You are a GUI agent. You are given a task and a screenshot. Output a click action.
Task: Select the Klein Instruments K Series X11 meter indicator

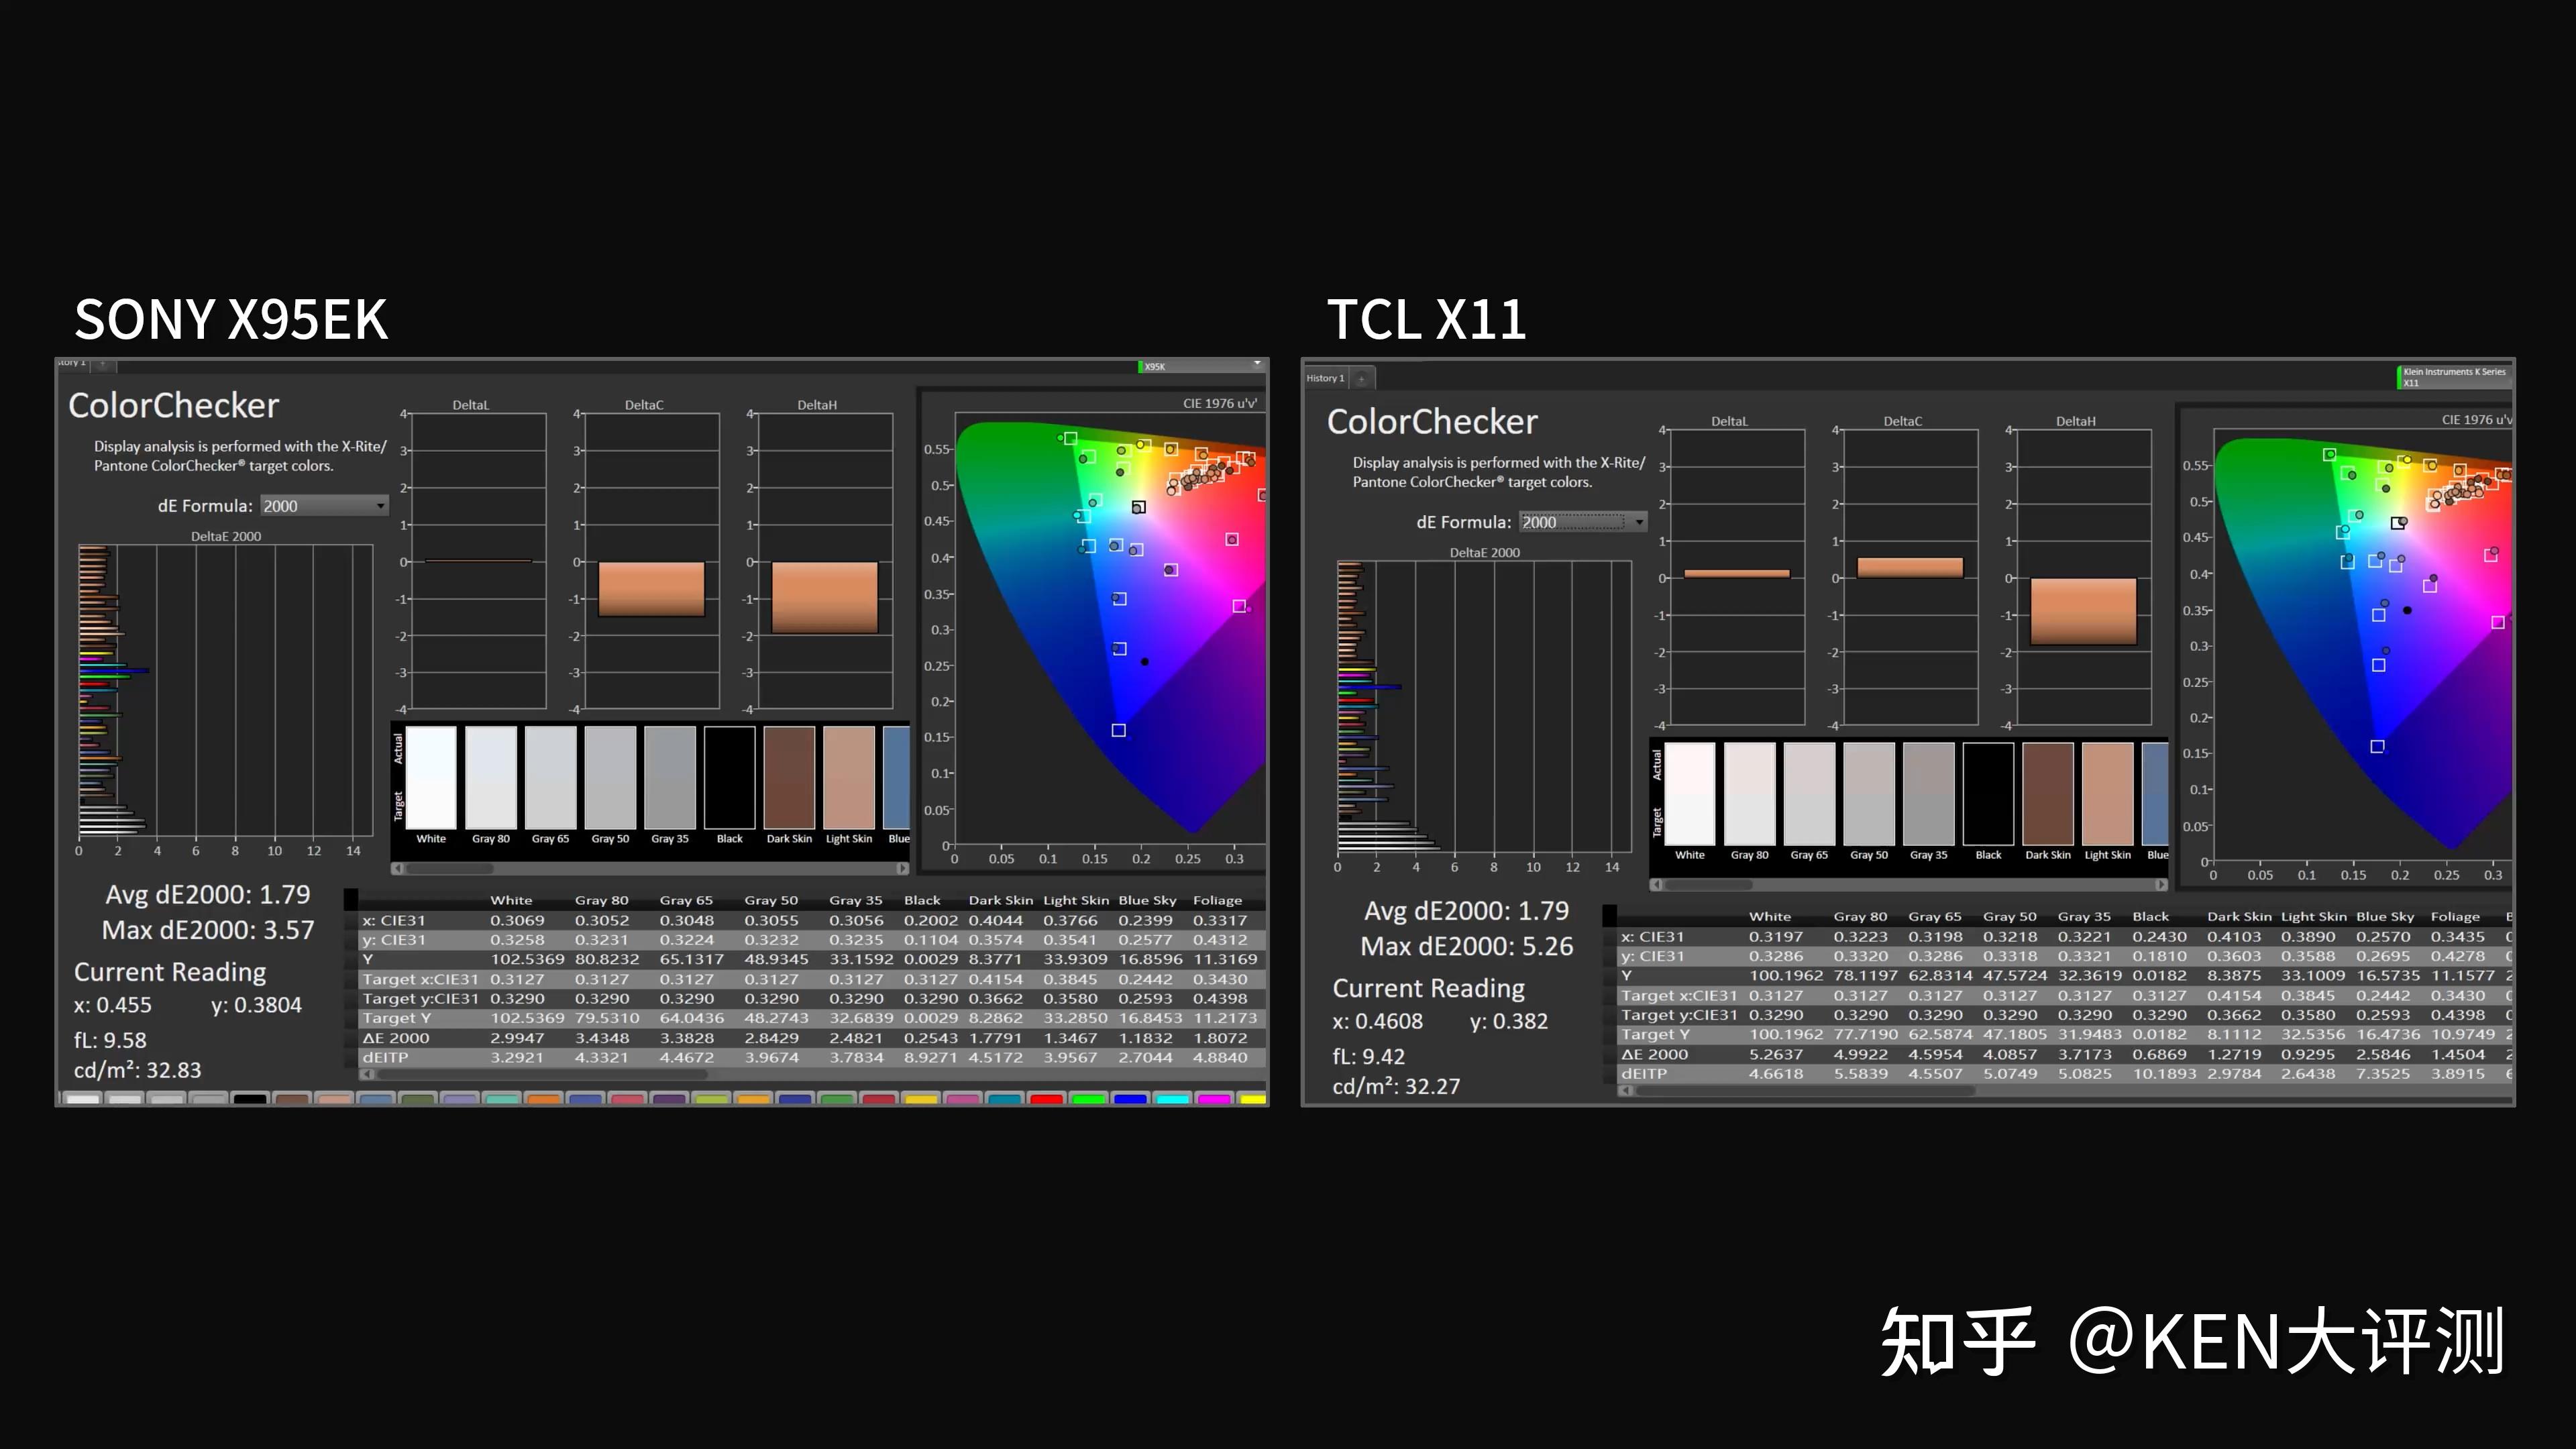coord(2453,377)
